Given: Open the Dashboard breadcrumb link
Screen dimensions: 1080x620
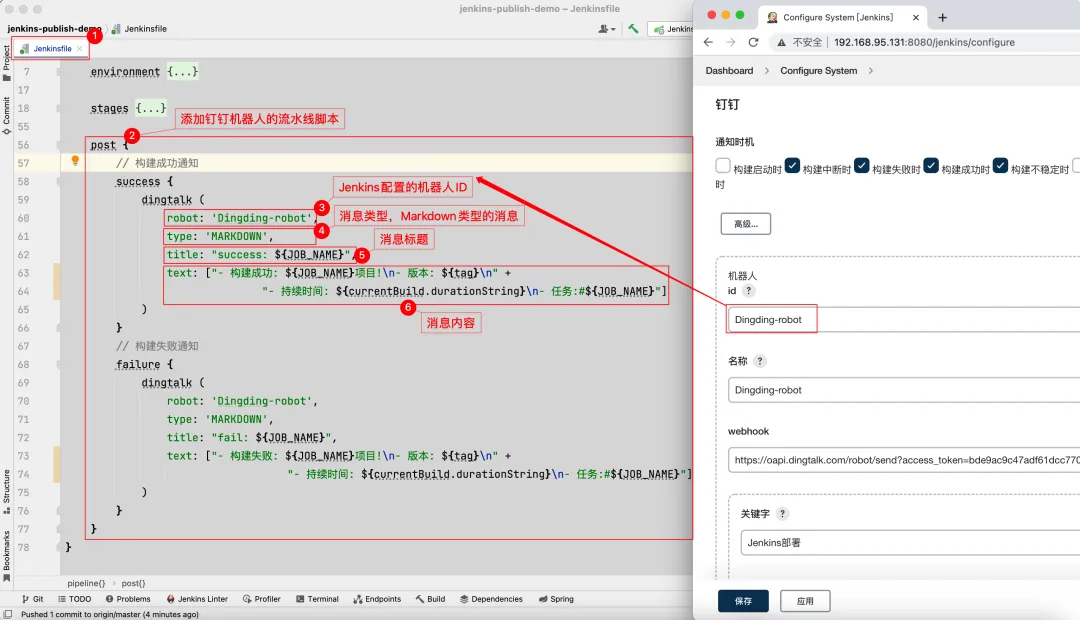Looking at the screenshot, I should [729, 70].
